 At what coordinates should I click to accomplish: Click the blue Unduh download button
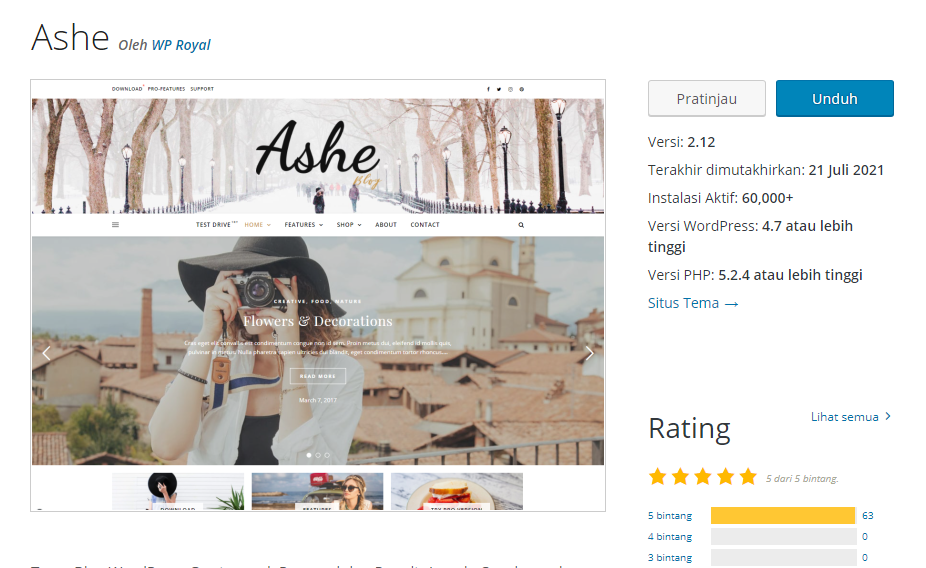coord(834,99)
